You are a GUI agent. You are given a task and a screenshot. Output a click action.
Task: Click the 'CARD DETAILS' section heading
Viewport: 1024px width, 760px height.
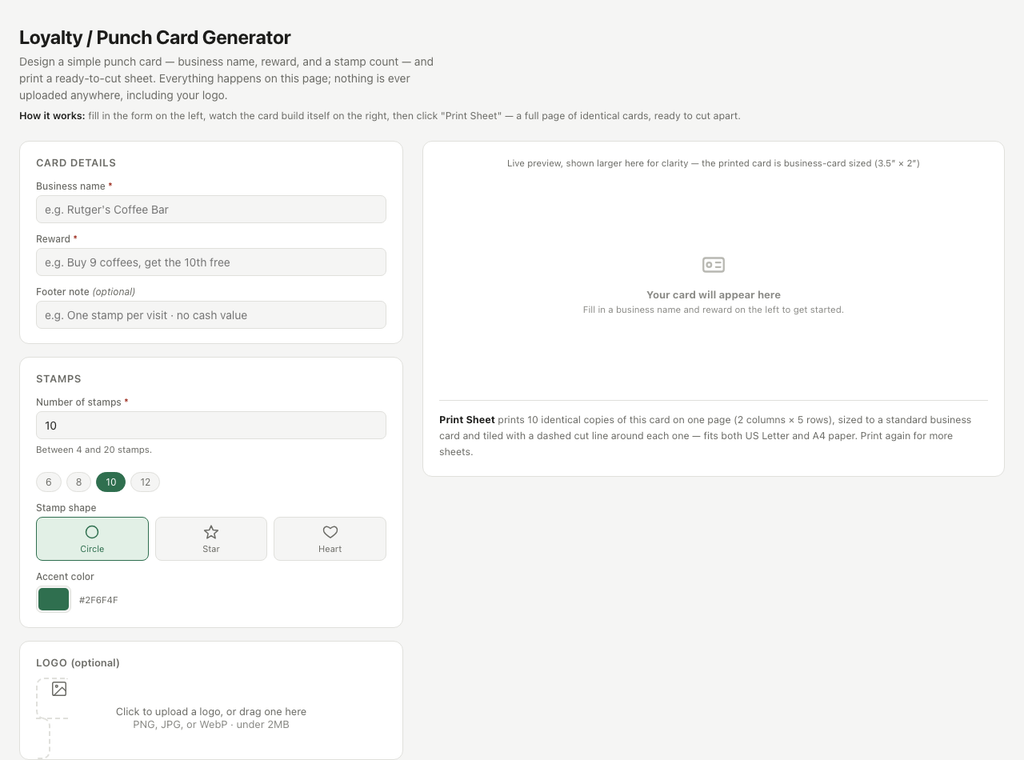76,163
